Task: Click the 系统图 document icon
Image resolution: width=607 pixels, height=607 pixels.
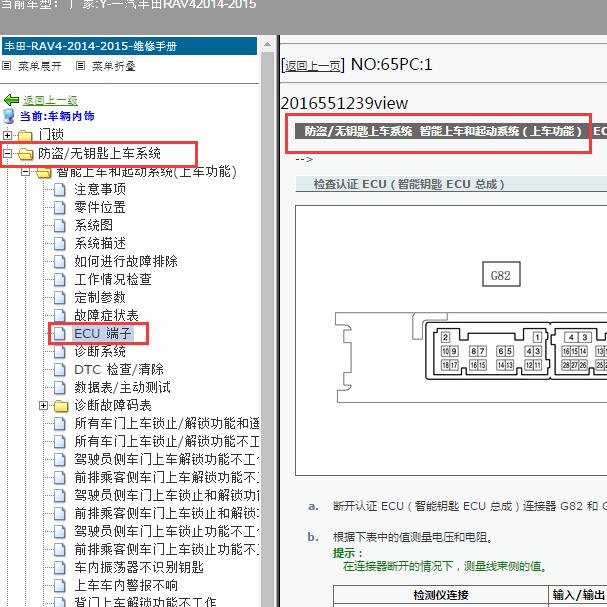Action: click(59, 225)
